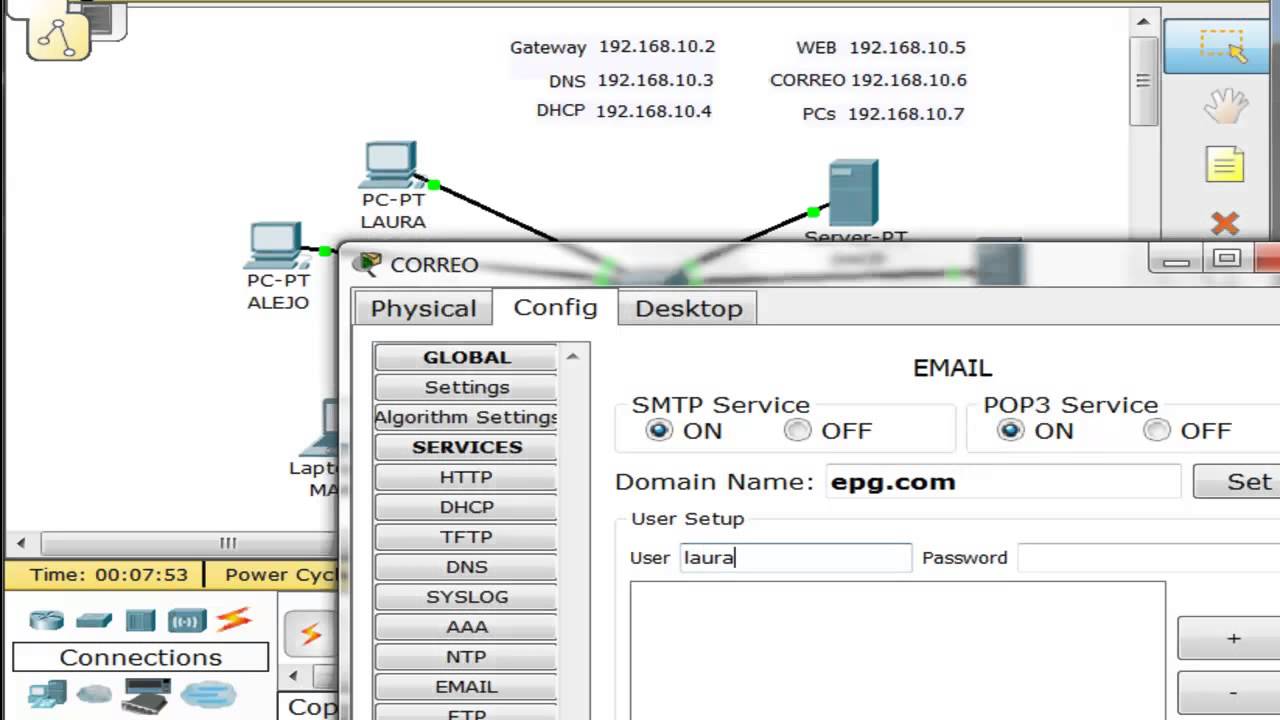Viewport: 1280px width, 720px height.
Task: Open the FTP service settings
Action: (x=466, y=713)
